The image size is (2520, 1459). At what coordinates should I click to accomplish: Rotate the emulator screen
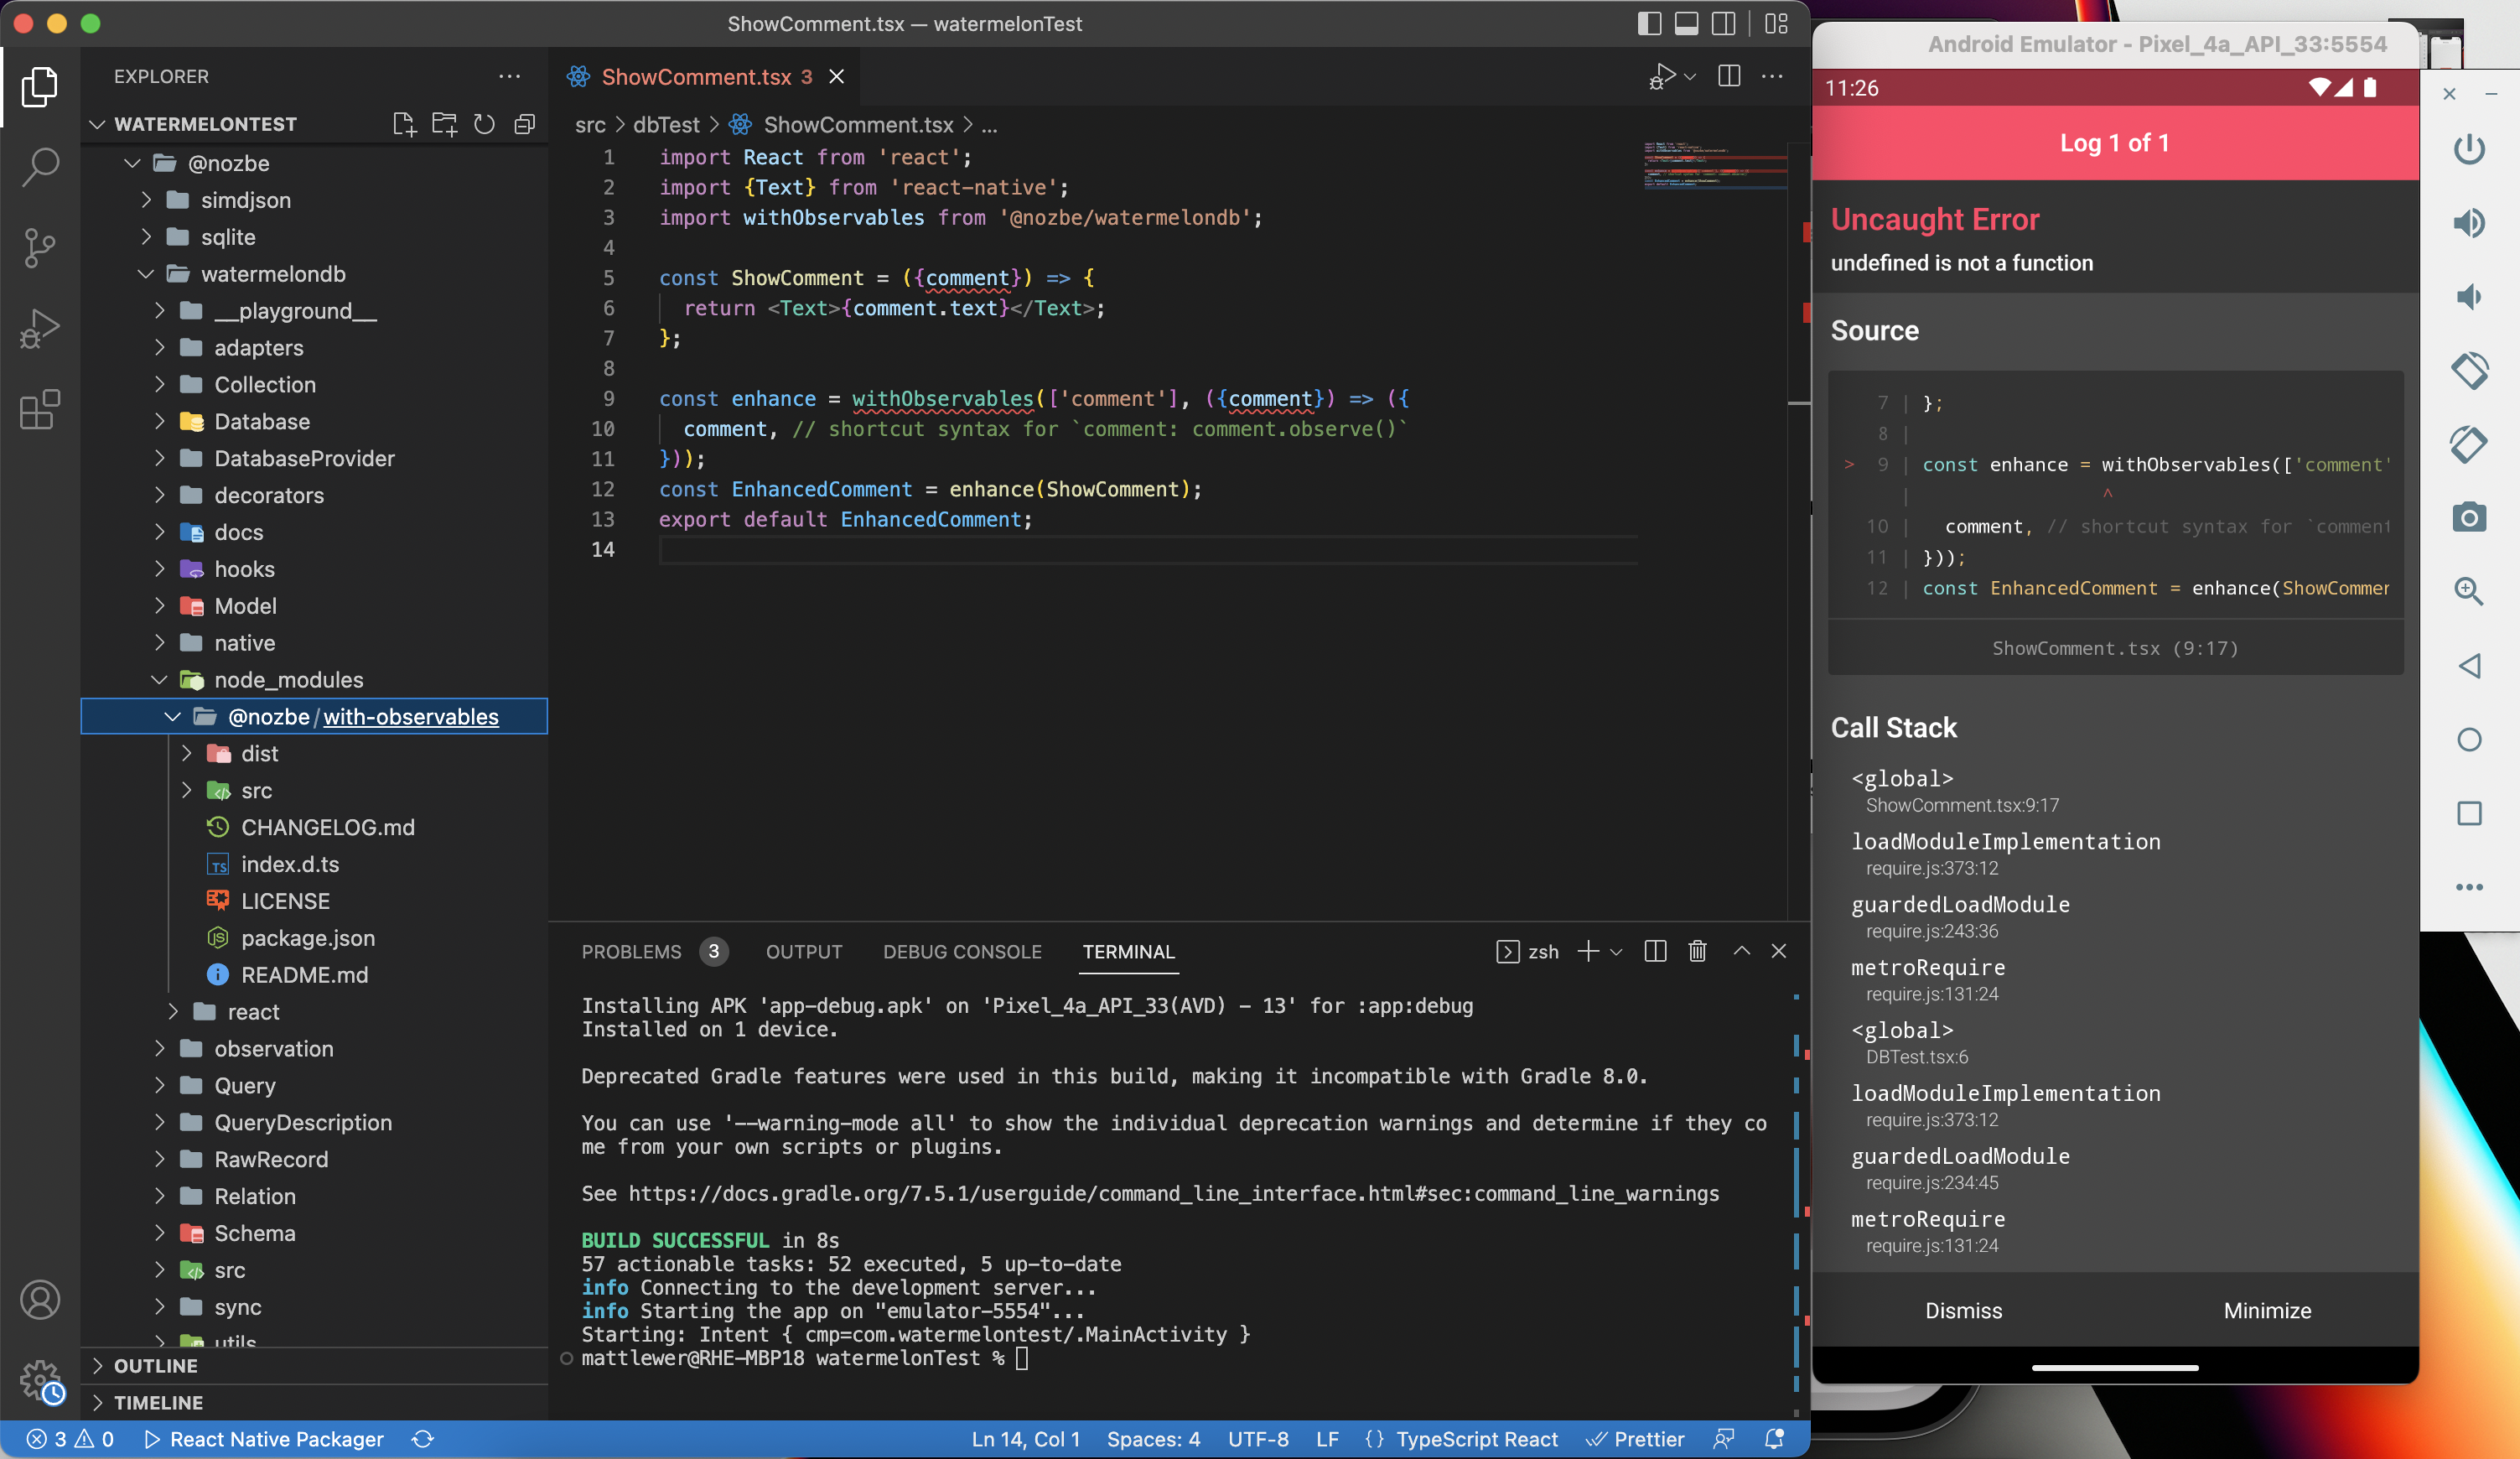pyautogui.click(x=2470, y=371)
